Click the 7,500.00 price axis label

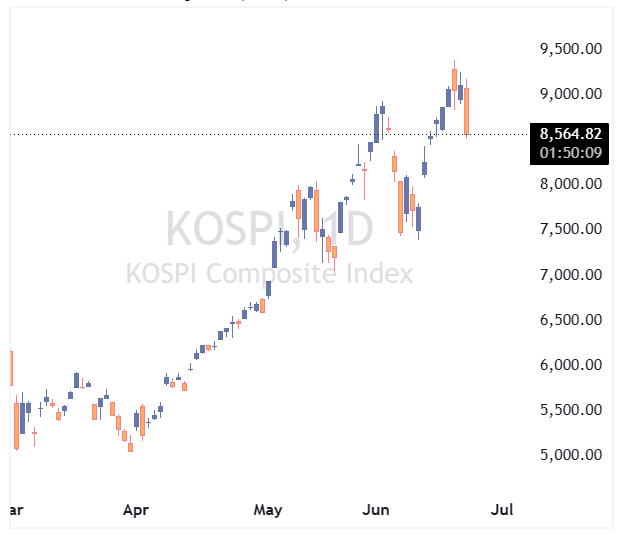pyautogui.click(x=571, y=229)
